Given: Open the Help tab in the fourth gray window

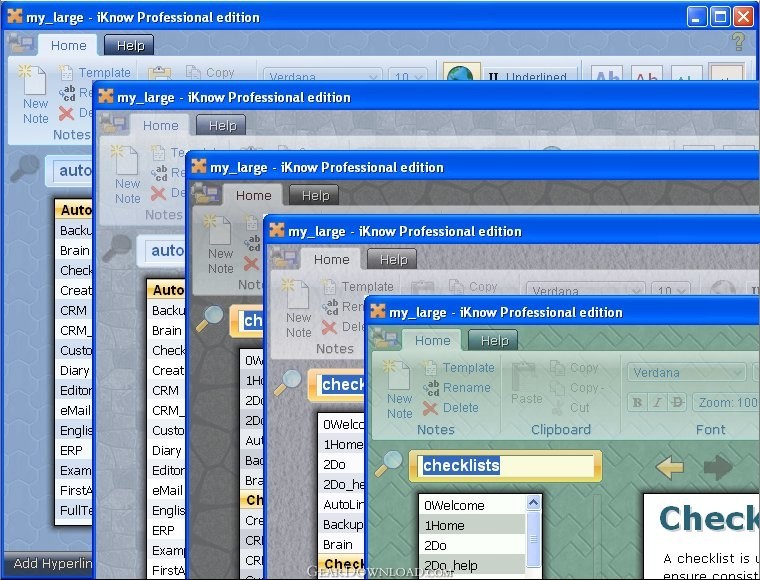Looking at the screenshot, I should click(393, 260).
